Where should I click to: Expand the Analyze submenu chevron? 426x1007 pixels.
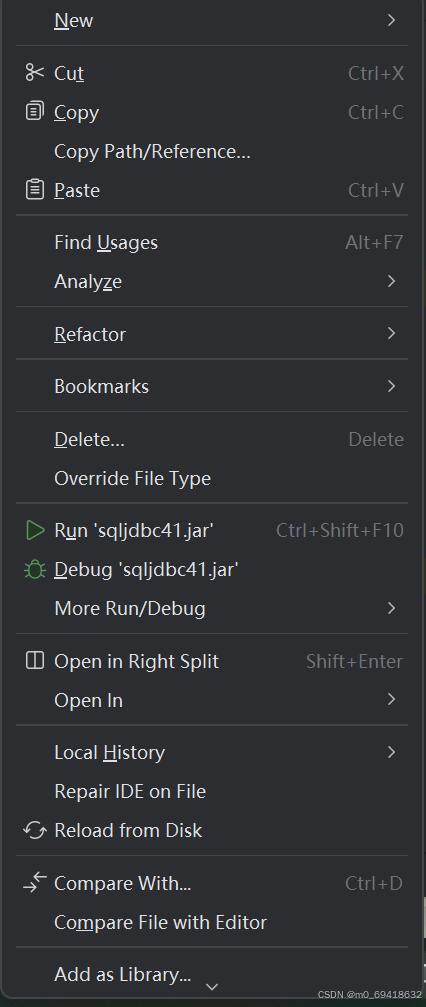tap(391, 281)
